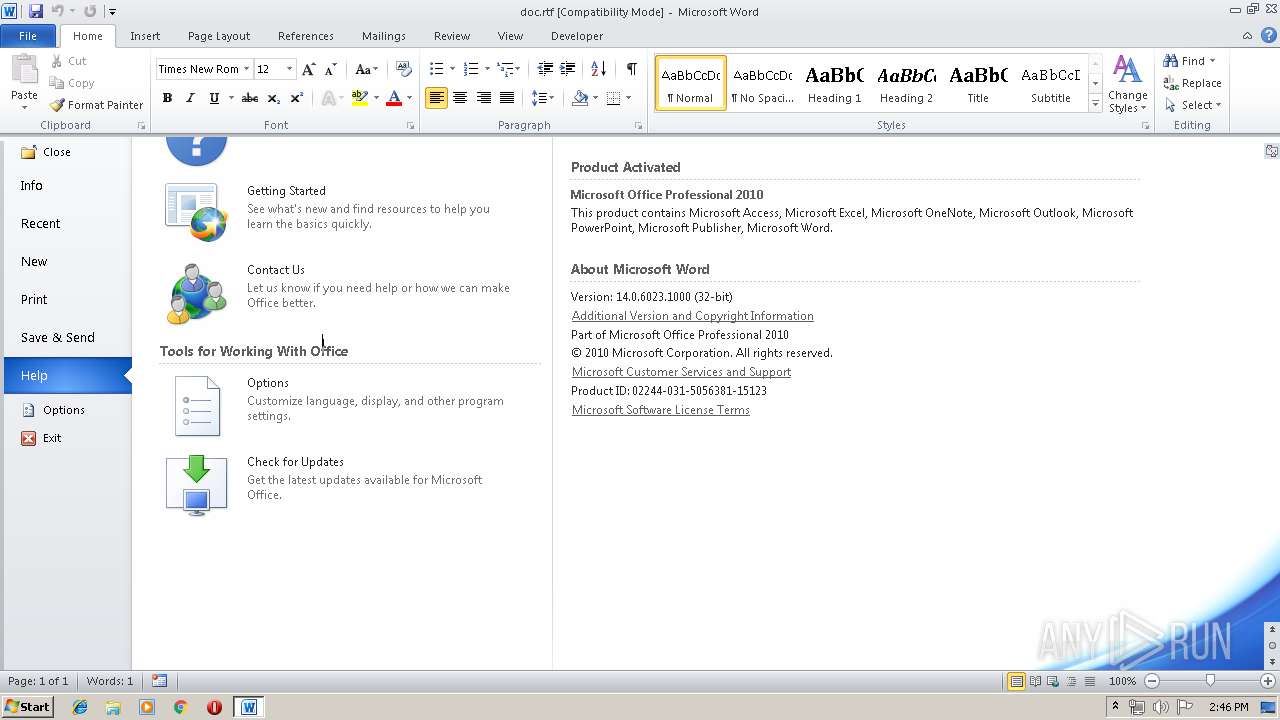Viewport: 1280px width, 720px height.
Task: Open Change Case dropdown
Action: [x=366, y=69]
